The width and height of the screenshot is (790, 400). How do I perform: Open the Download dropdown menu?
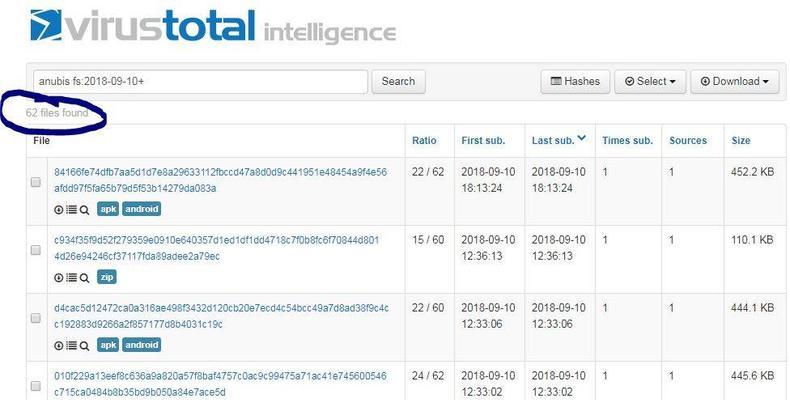[735, 82]
